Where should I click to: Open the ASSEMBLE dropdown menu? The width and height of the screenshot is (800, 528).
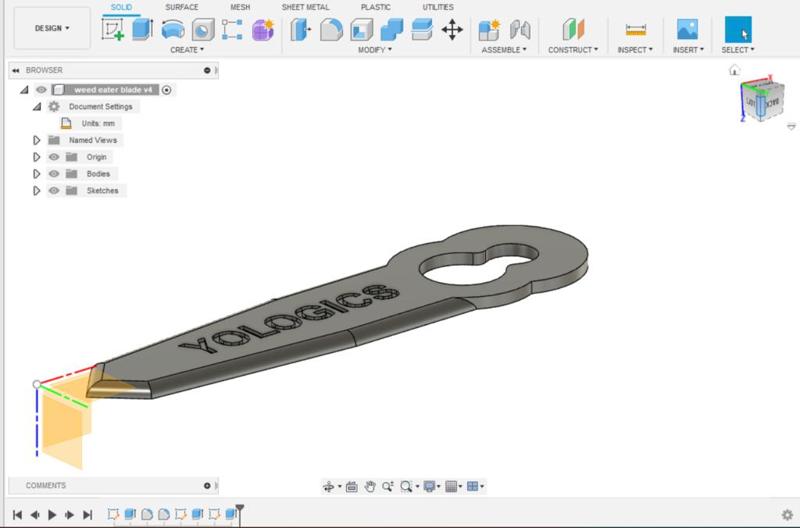click(x=504, y=49)
